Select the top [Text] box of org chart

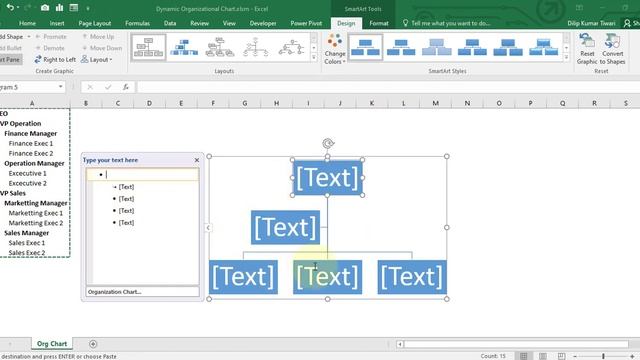pyautogui.click(x=327, y=178)
